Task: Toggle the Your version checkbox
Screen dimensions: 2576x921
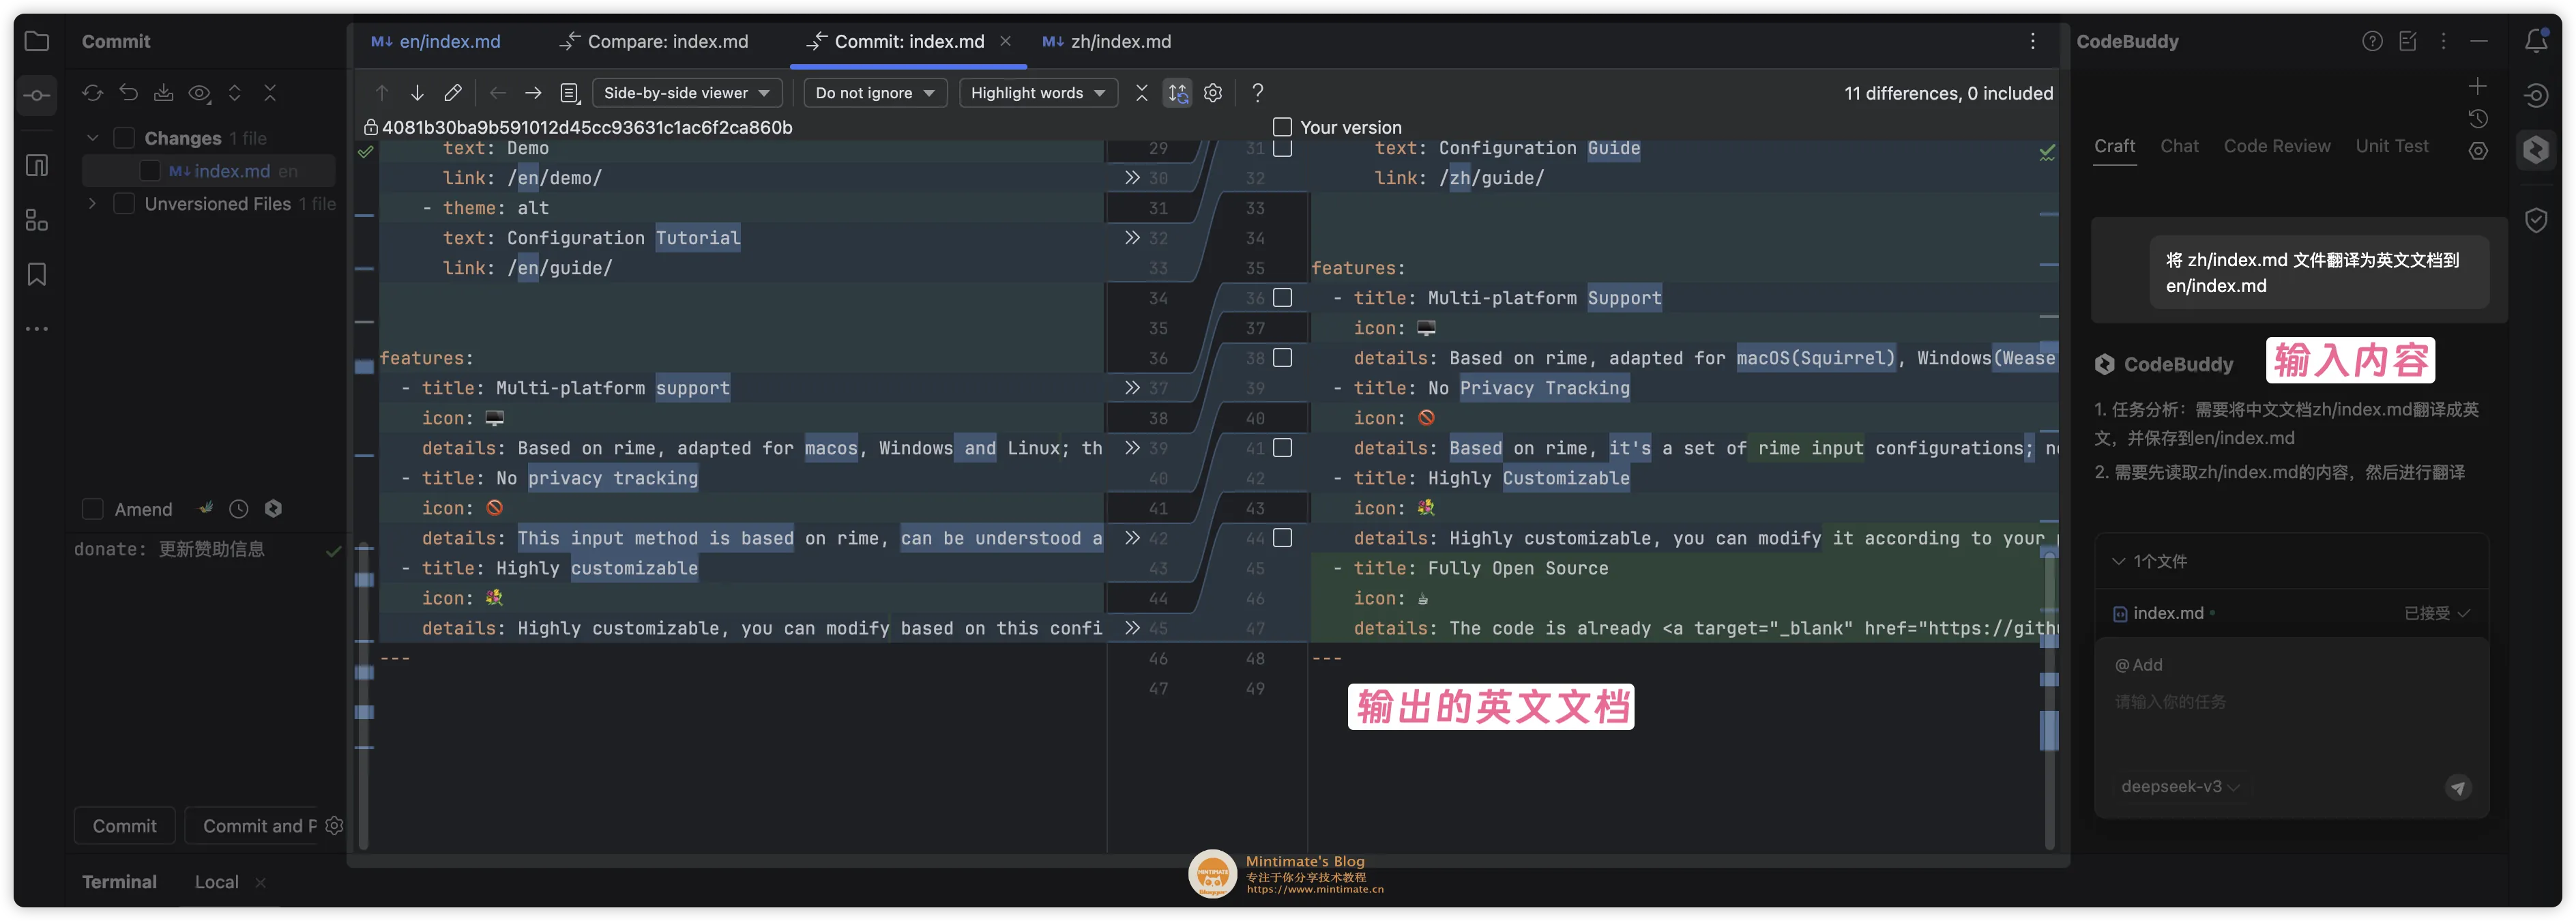Action: tap(1282, 127)
